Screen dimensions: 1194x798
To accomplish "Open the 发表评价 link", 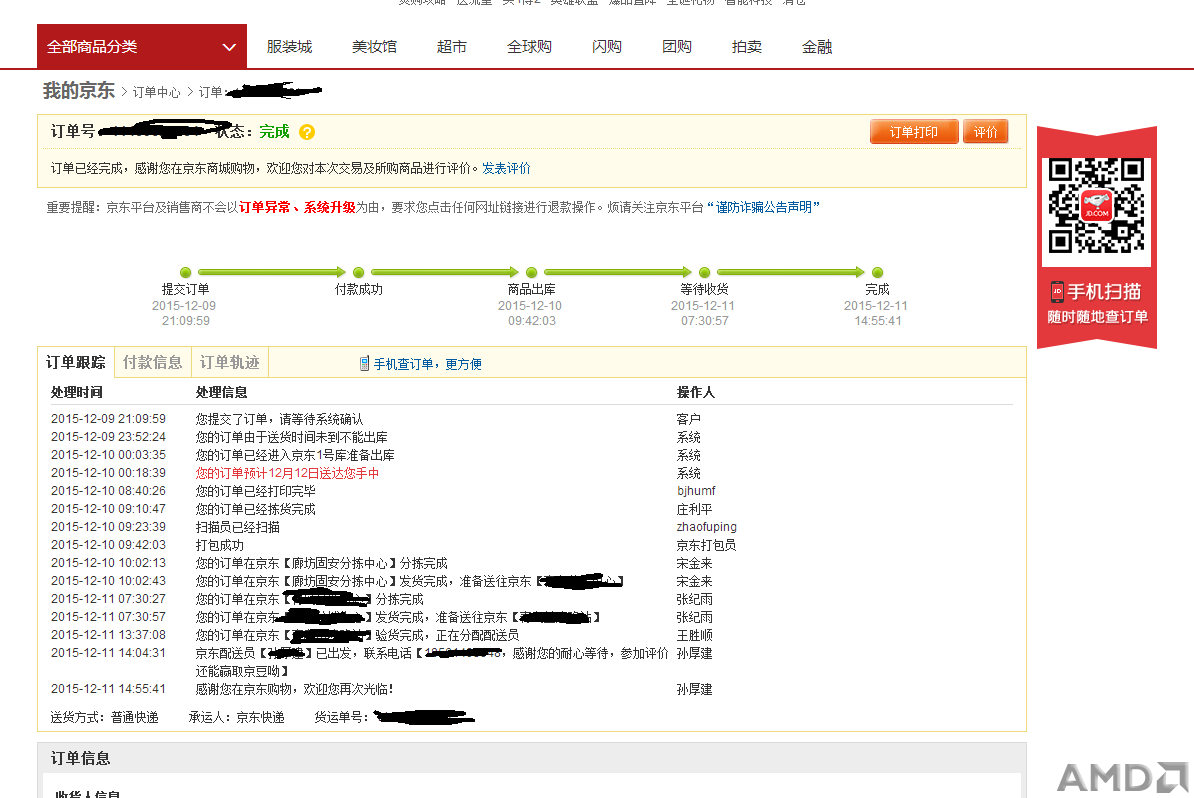I will (506, 168).
